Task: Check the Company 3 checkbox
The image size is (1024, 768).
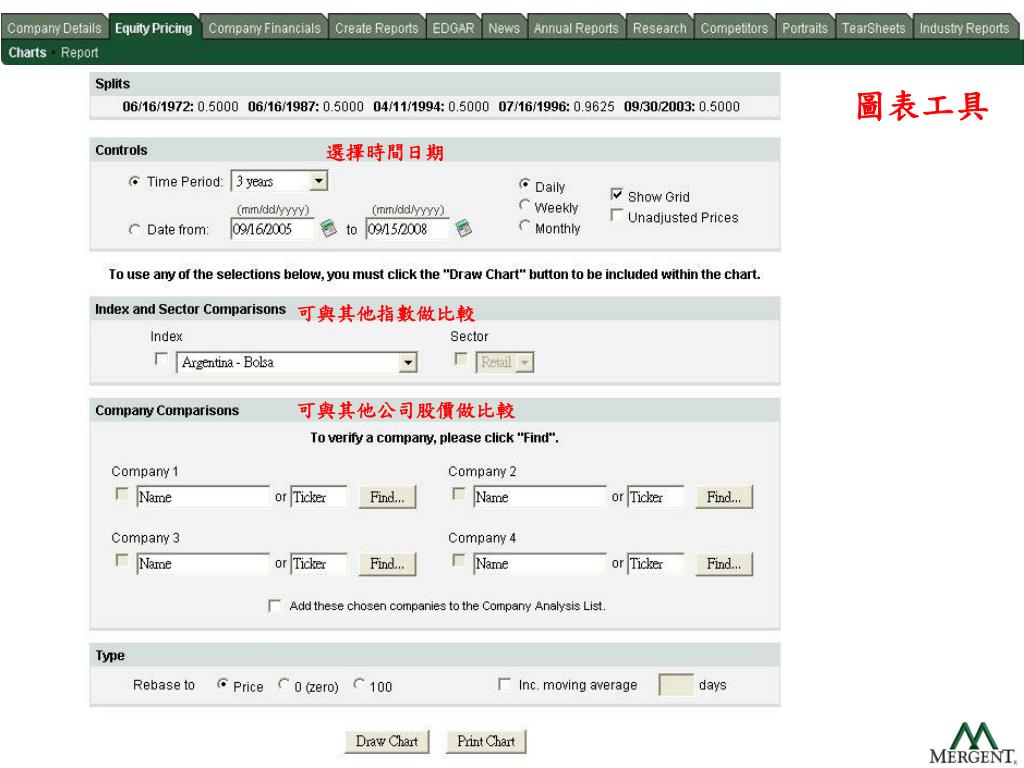Action: point(122,560)
